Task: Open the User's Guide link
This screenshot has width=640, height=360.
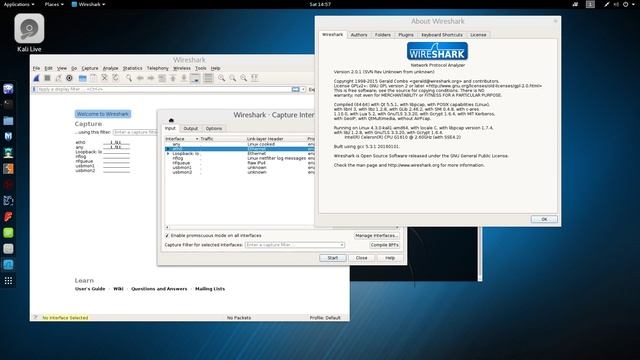Action: click(90, 289)
